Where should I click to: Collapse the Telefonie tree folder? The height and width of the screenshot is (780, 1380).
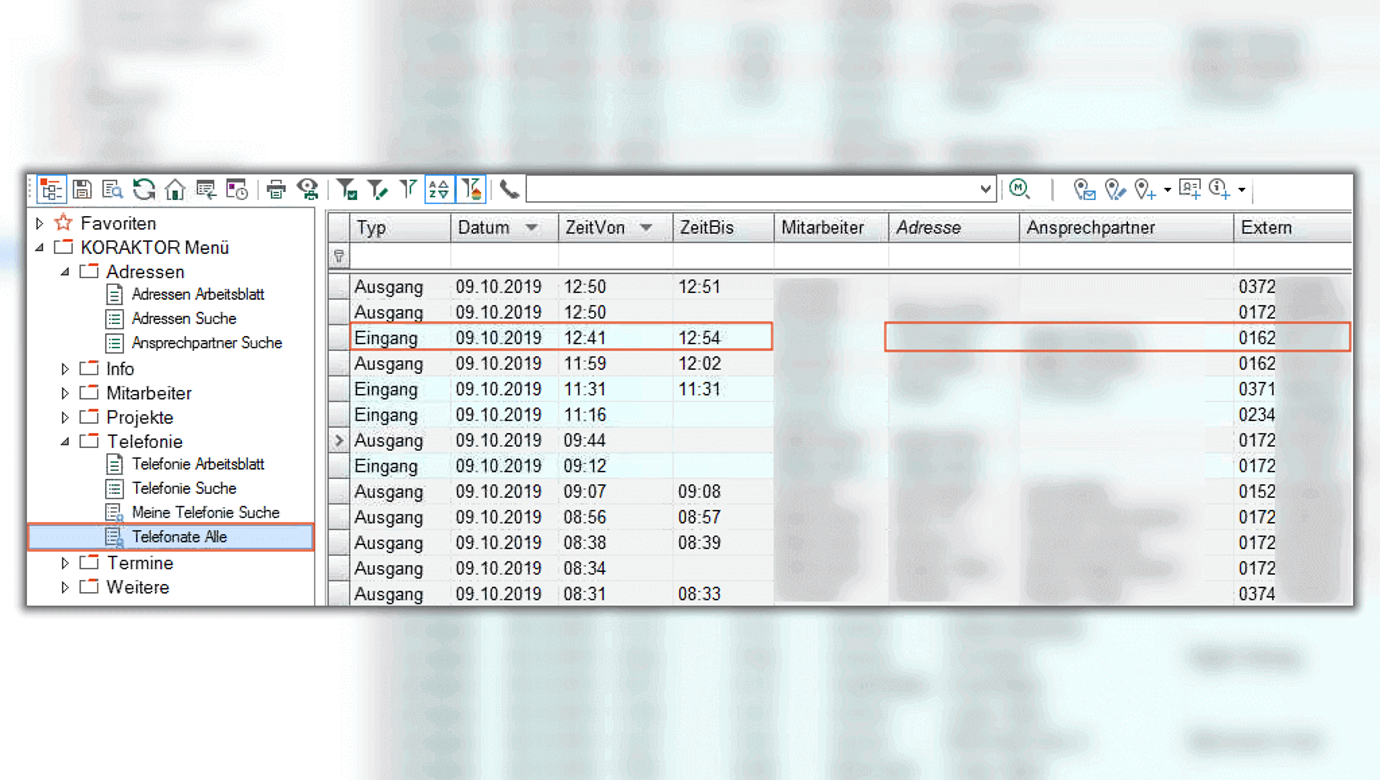point(65,441)
